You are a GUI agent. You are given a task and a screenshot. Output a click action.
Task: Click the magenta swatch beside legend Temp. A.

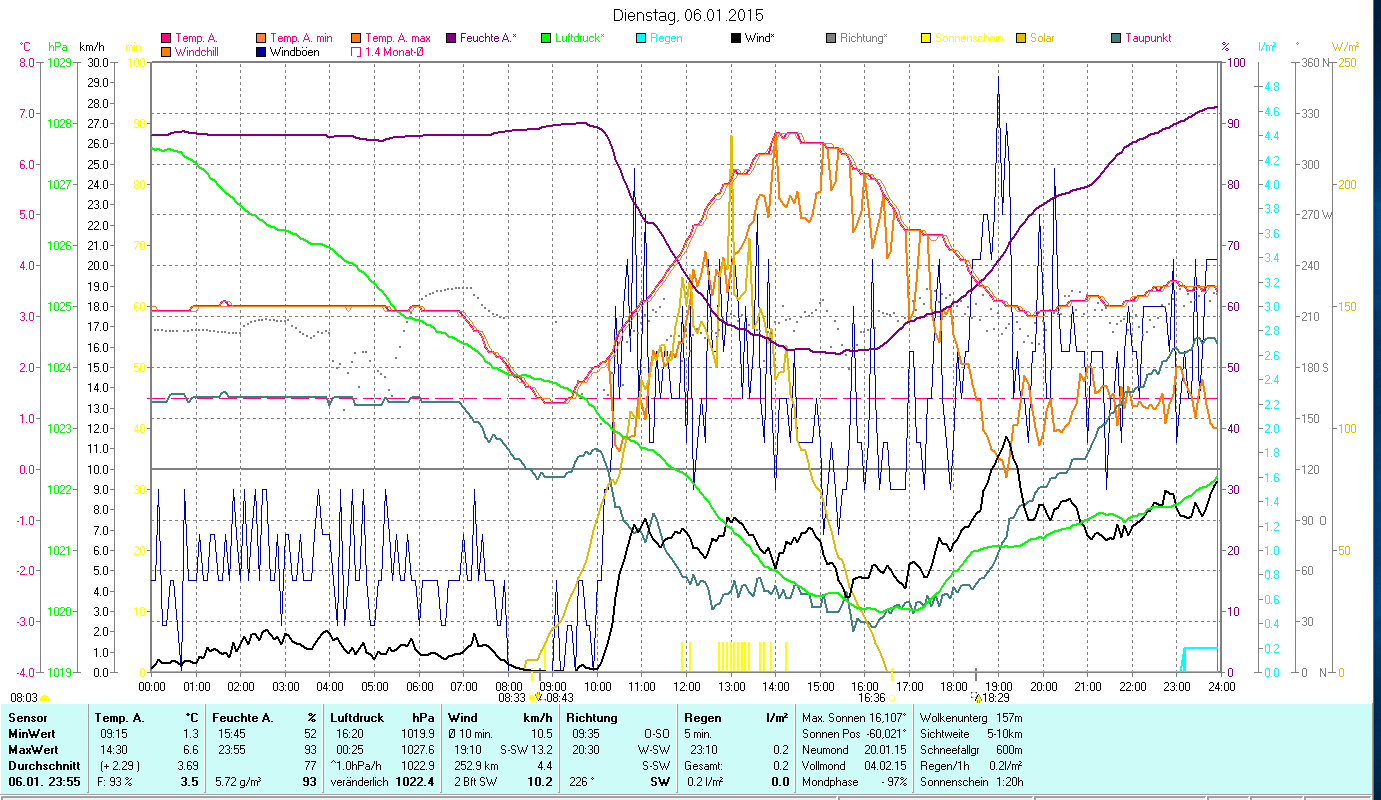166,38
